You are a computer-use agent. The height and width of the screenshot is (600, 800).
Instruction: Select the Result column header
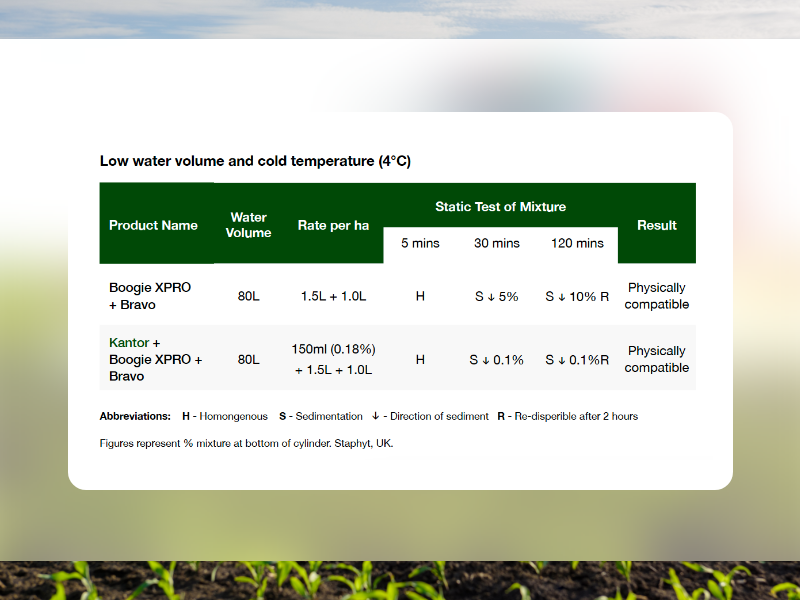click(657, 225)
